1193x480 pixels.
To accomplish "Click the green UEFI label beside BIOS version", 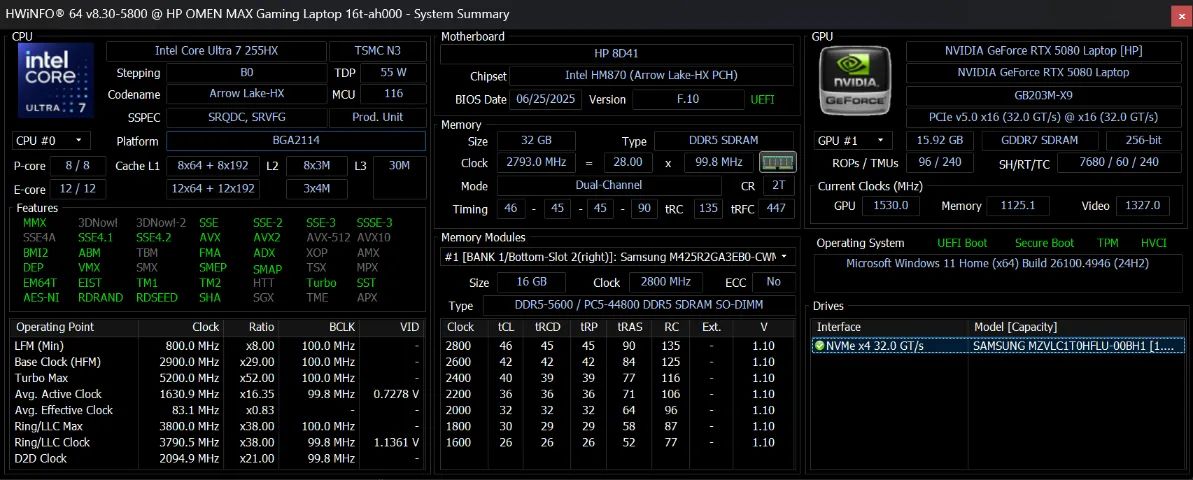I will coord(762,100).
